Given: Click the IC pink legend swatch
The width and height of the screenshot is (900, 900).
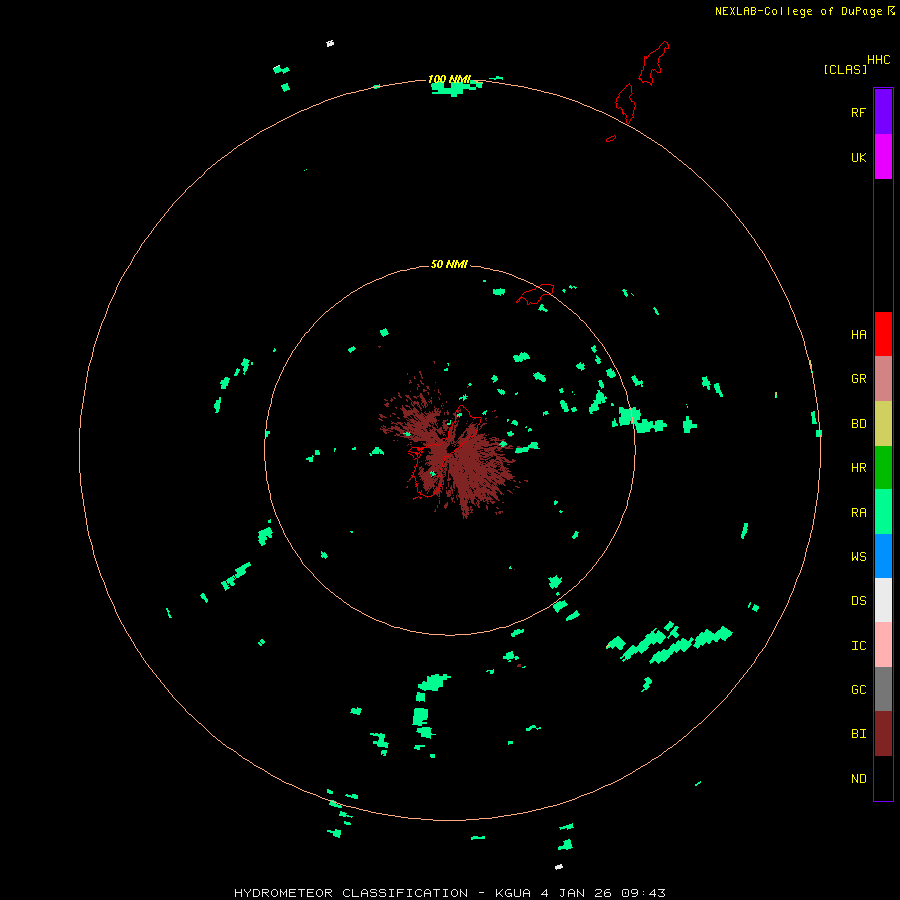Looking at the screenshot, I should tap(883, 645).
